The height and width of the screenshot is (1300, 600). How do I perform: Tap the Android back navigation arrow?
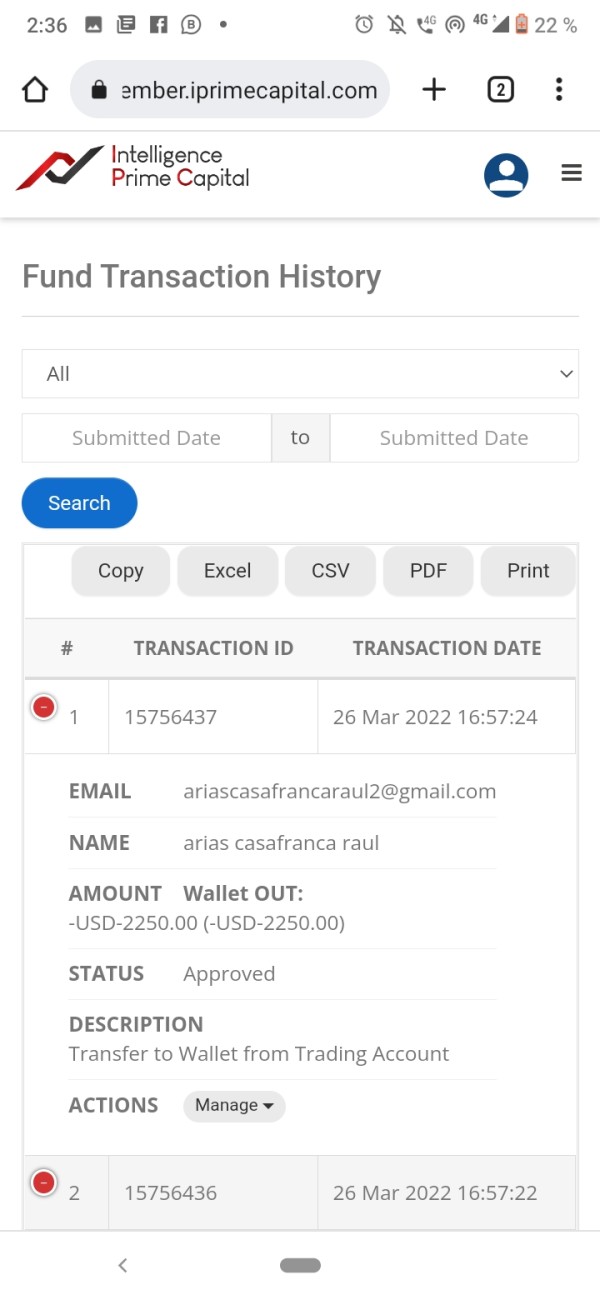(x=122, y=1265)
